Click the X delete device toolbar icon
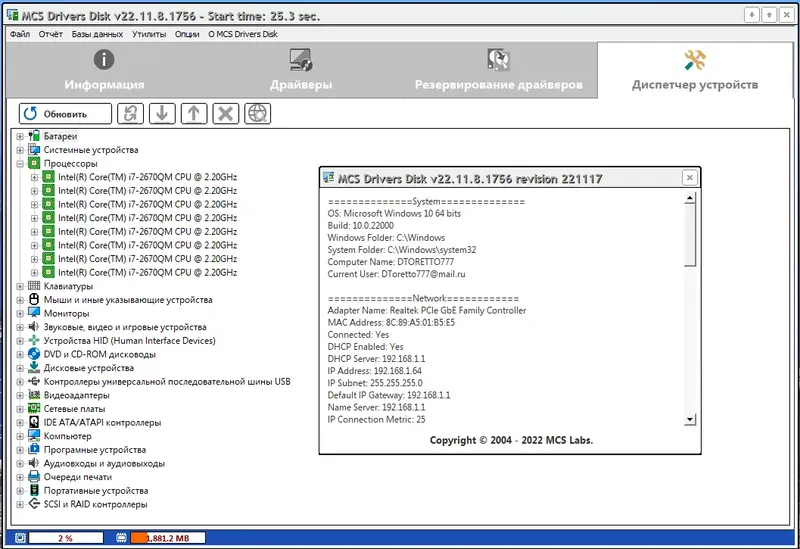 226,113
